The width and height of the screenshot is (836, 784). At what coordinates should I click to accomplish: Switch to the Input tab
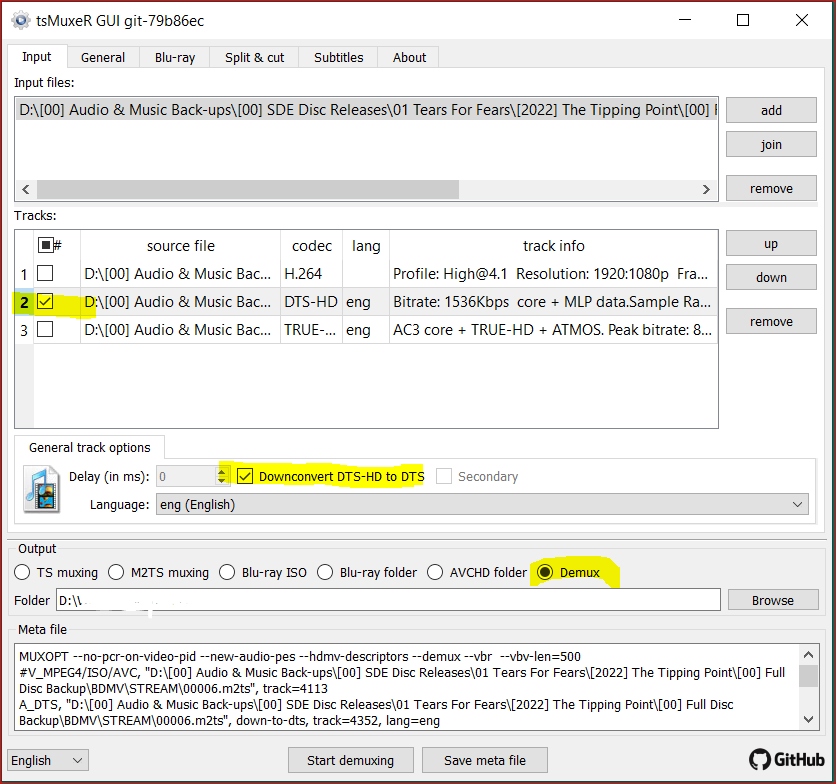point(37,57)
